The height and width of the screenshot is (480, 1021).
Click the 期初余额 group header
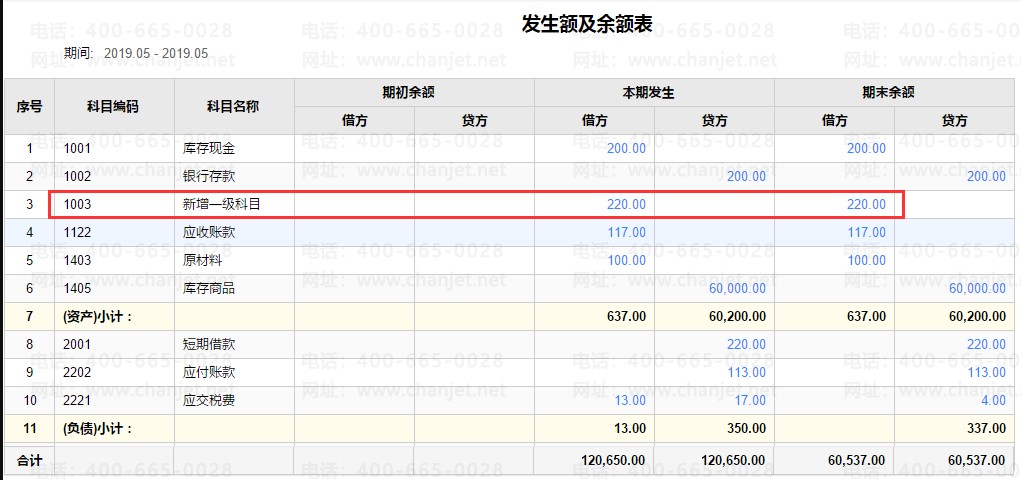tap(414, 92)
